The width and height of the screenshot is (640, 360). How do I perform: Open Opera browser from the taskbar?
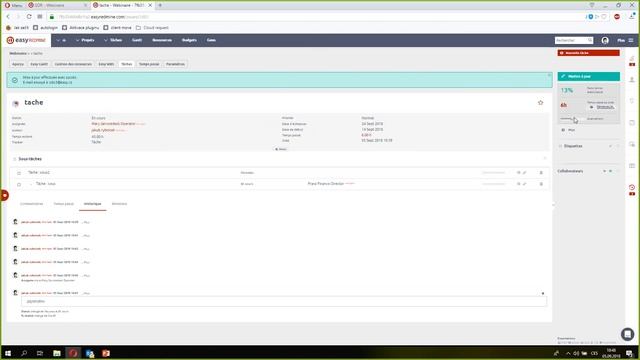coord(73,353)
